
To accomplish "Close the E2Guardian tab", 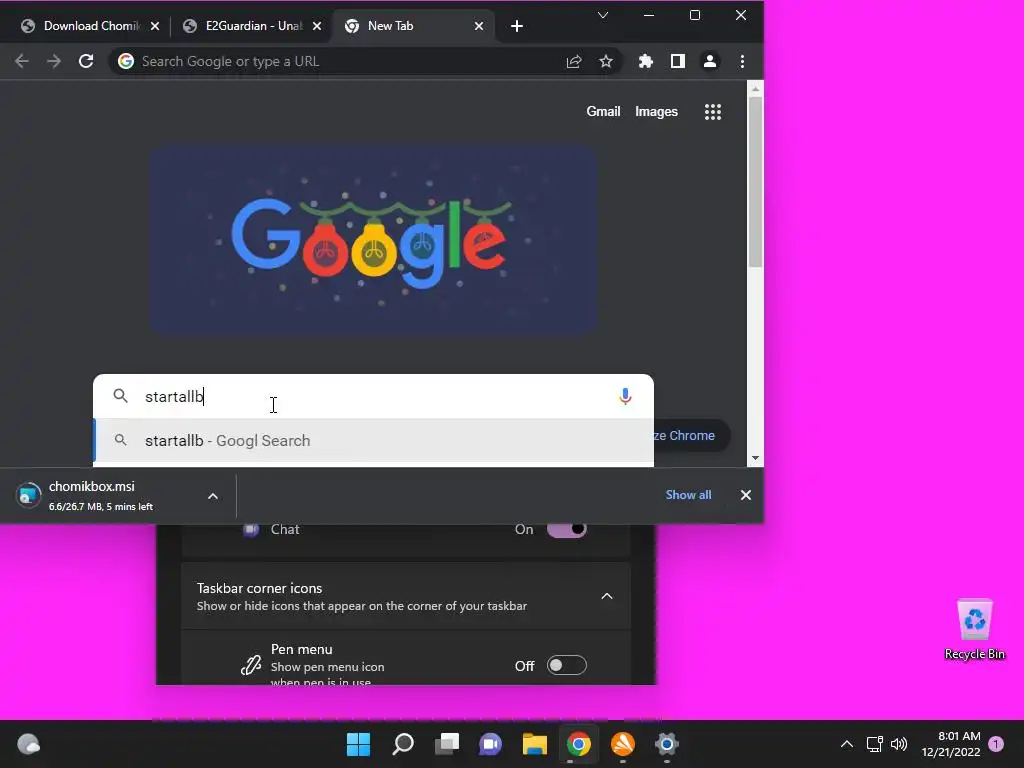I will [x=317, y=26].
